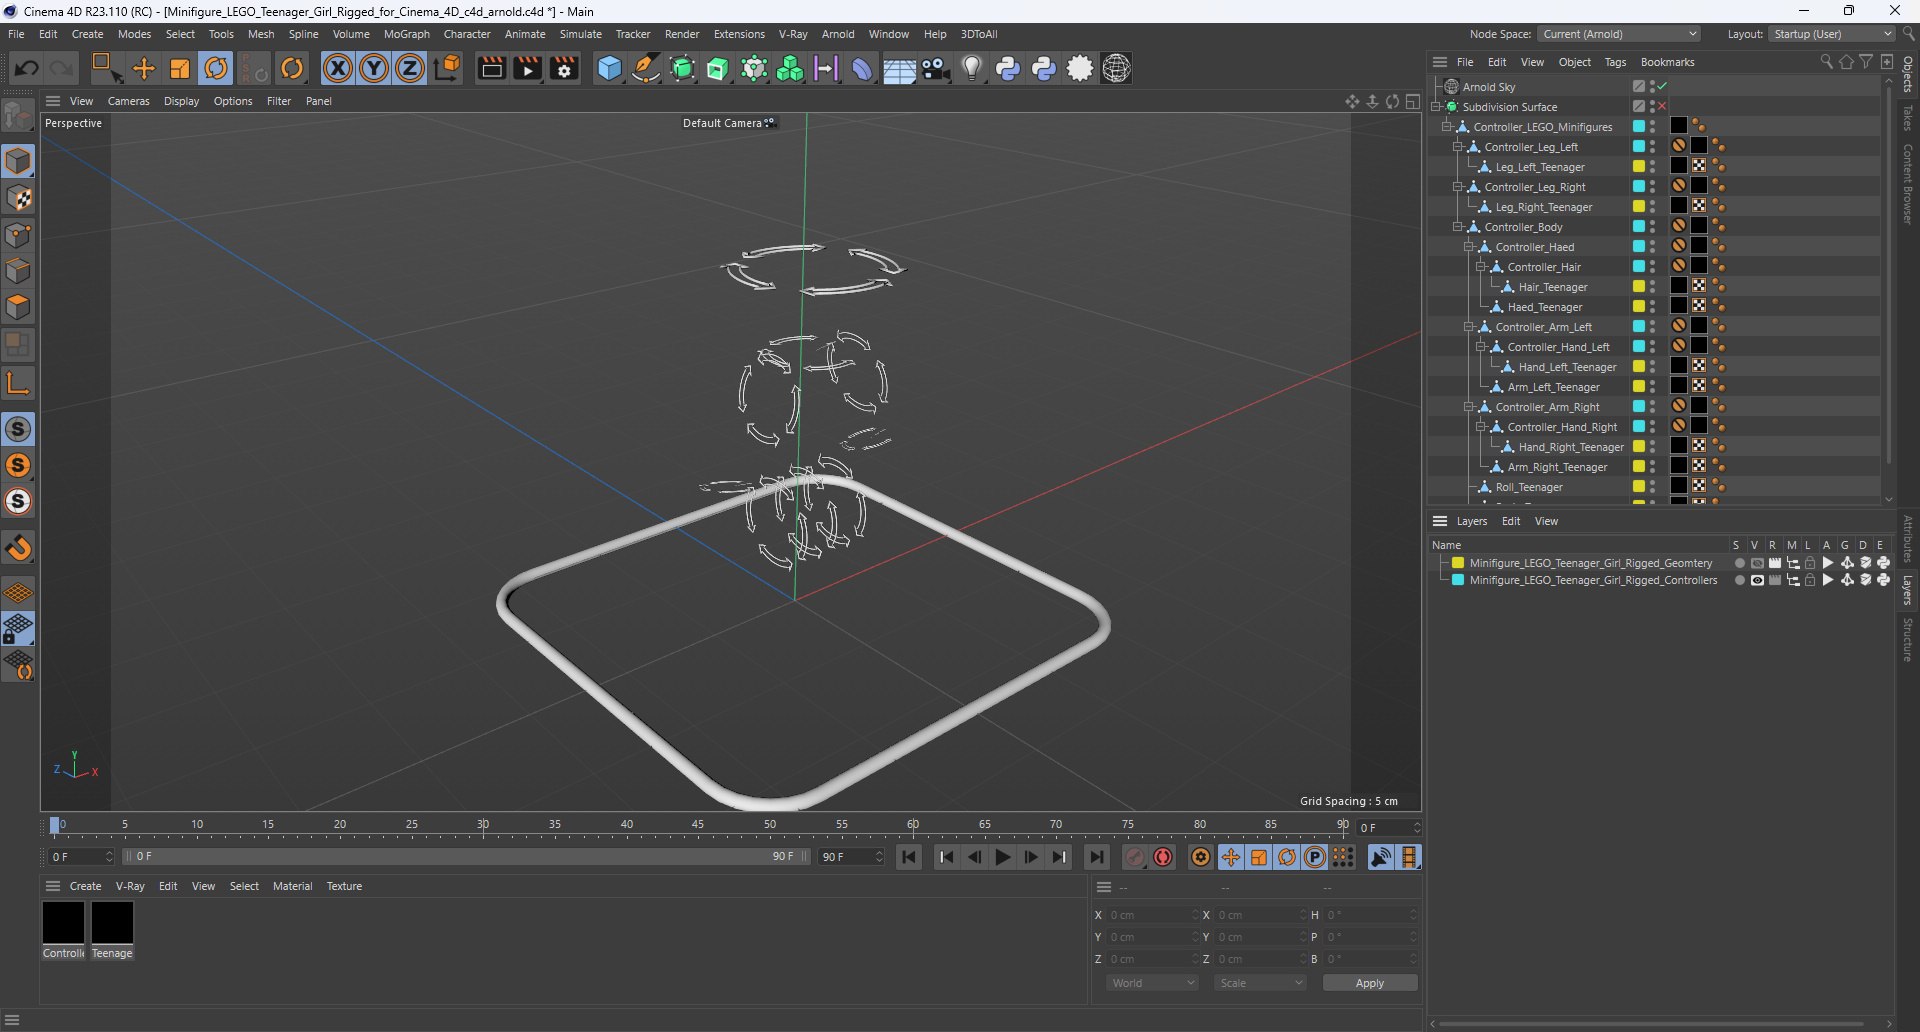The height and width of the screenshot is (1032, 1920).
Task: Add a Light bulb object
Action: click(x=971, y=68)
